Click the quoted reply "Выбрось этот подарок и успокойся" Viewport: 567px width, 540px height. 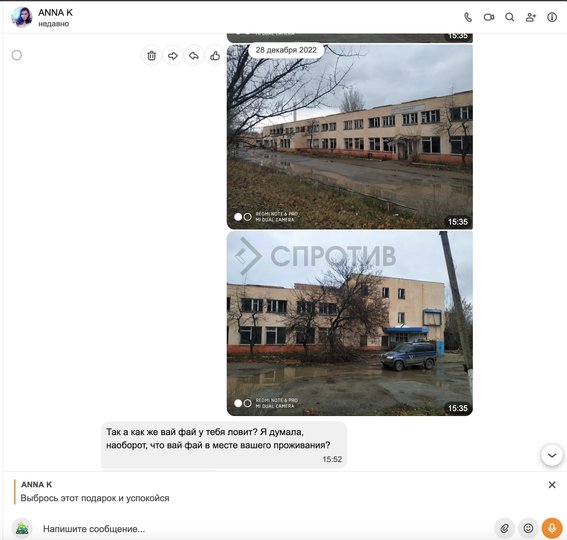[95, 498]
